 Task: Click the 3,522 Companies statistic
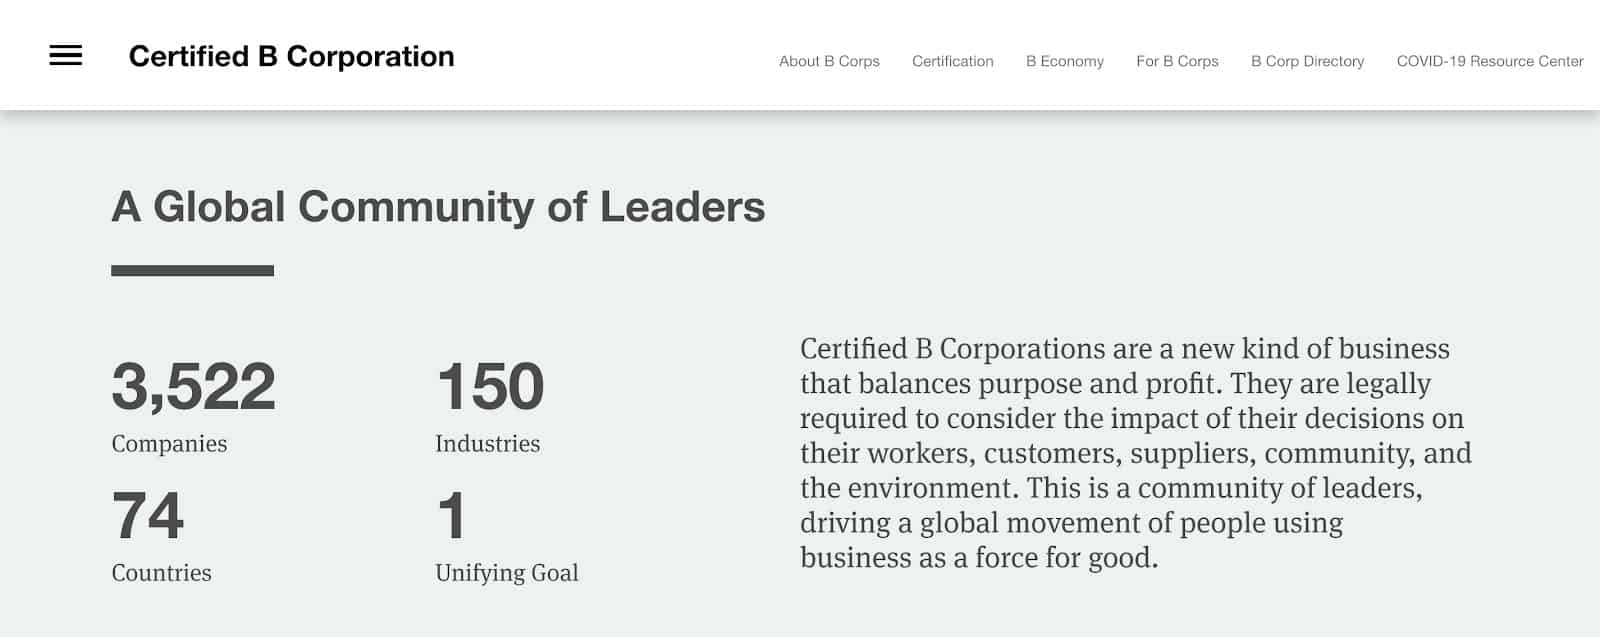(196, 388)
